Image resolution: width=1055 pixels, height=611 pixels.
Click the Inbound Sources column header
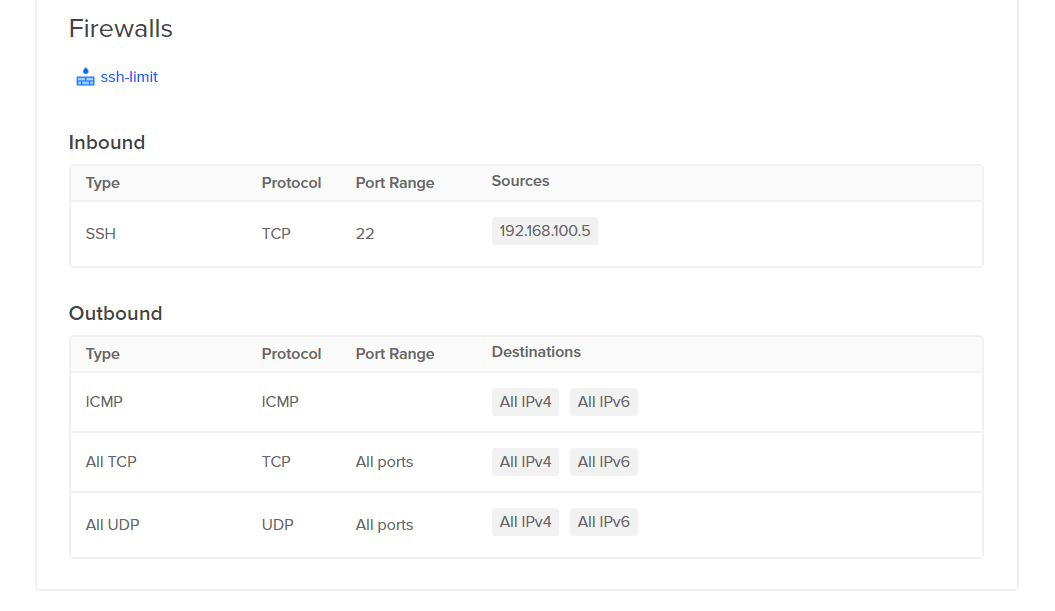click(x=520, y=181)
